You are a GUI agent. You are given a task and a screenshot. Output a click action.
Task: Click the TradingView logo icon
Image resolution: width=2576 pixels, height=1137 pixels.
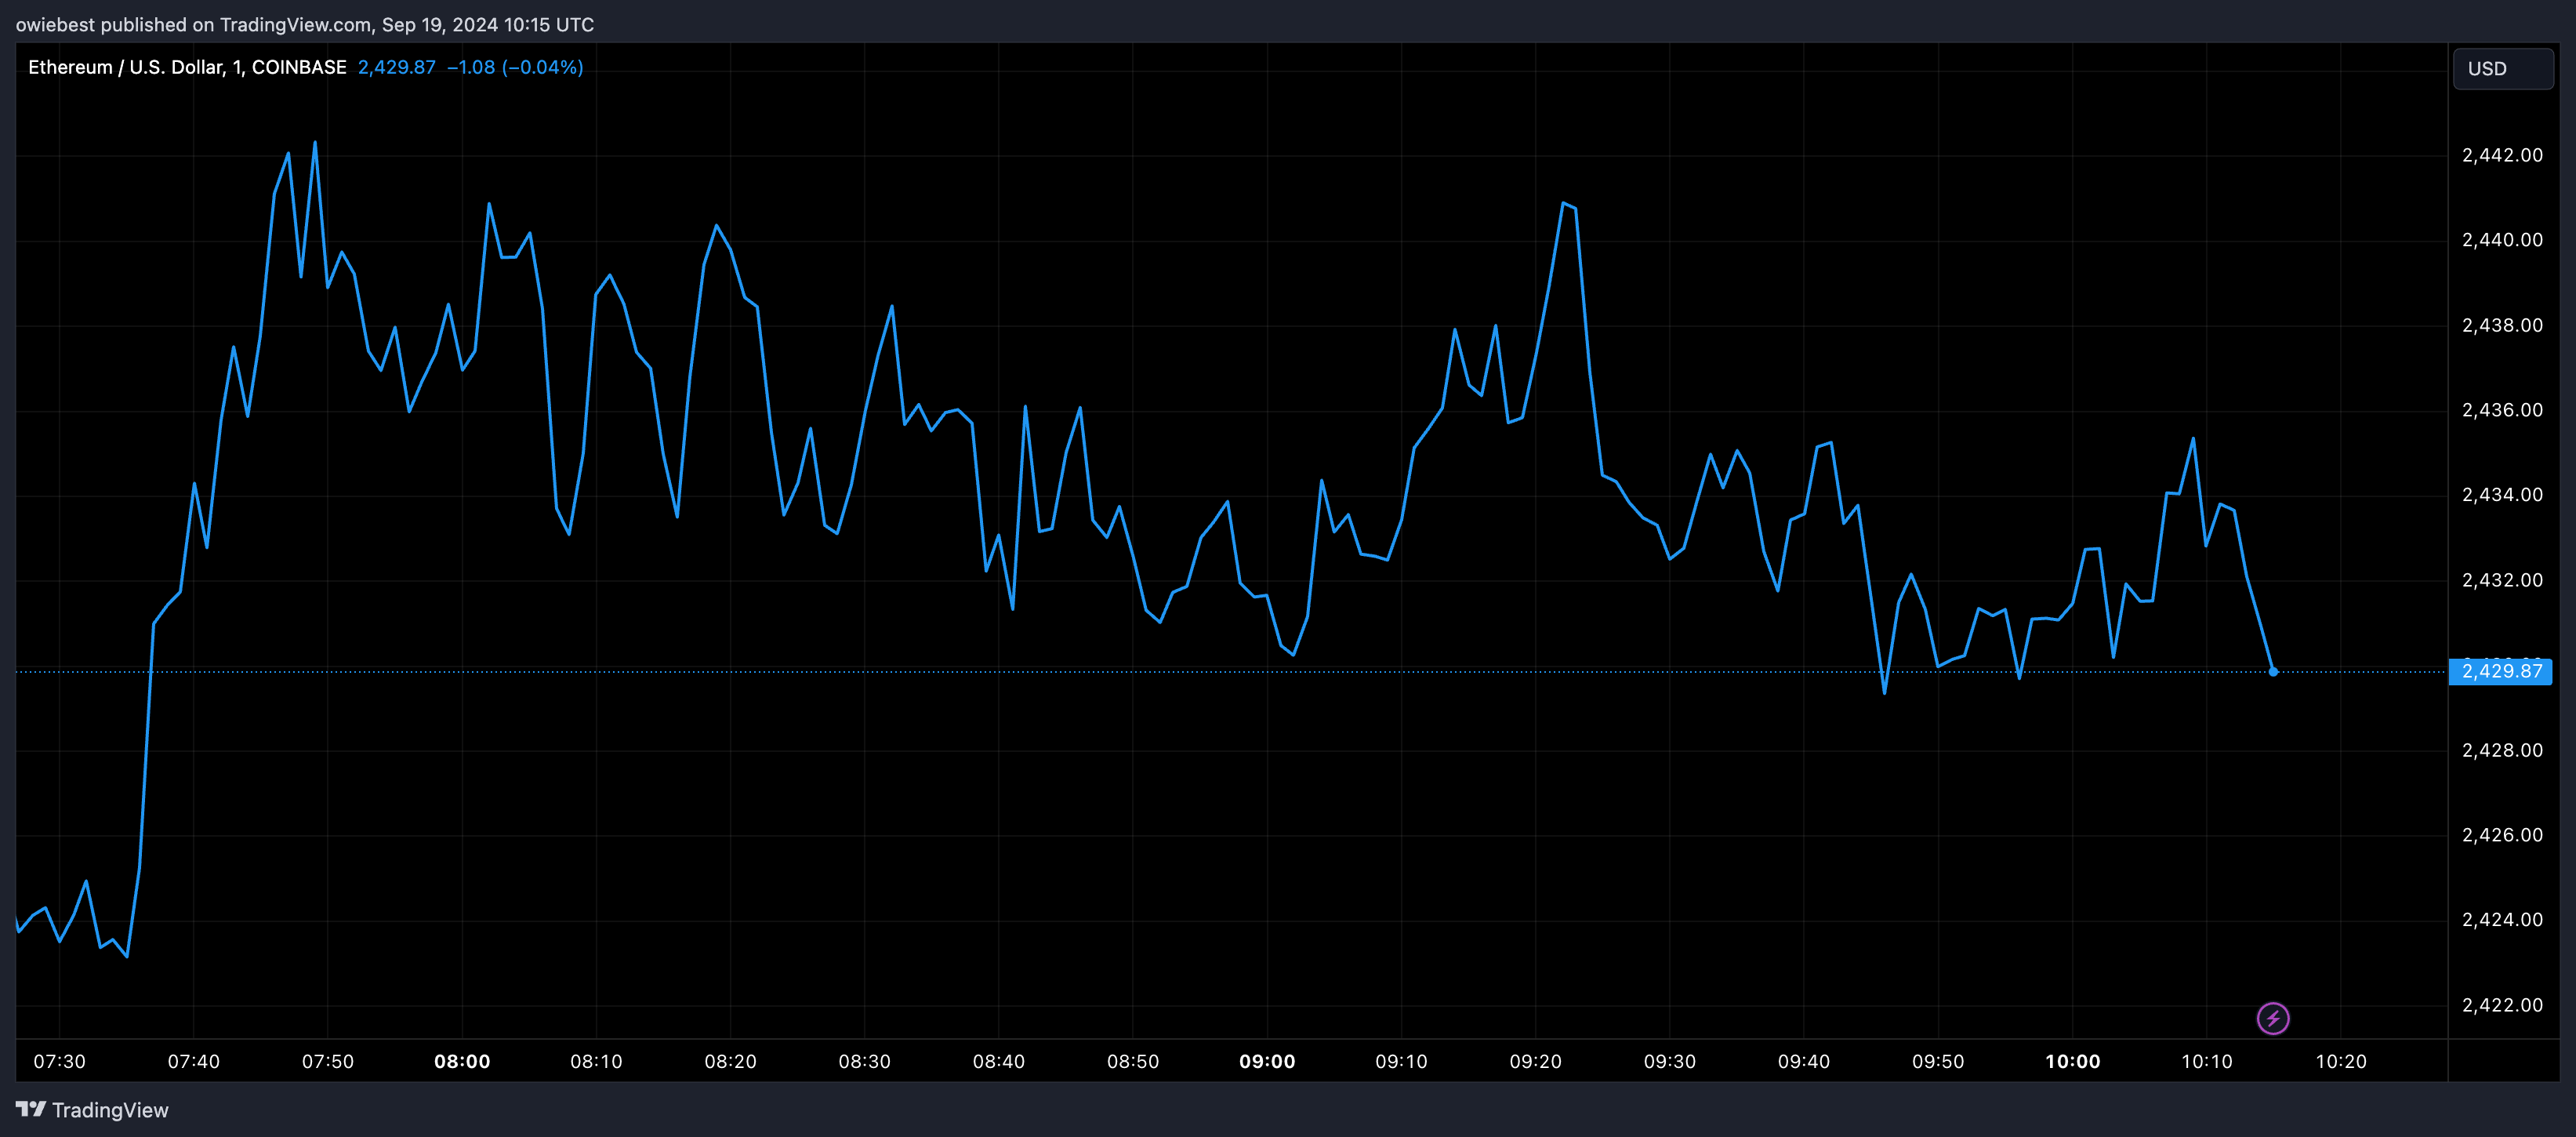tap(31, 1109)
